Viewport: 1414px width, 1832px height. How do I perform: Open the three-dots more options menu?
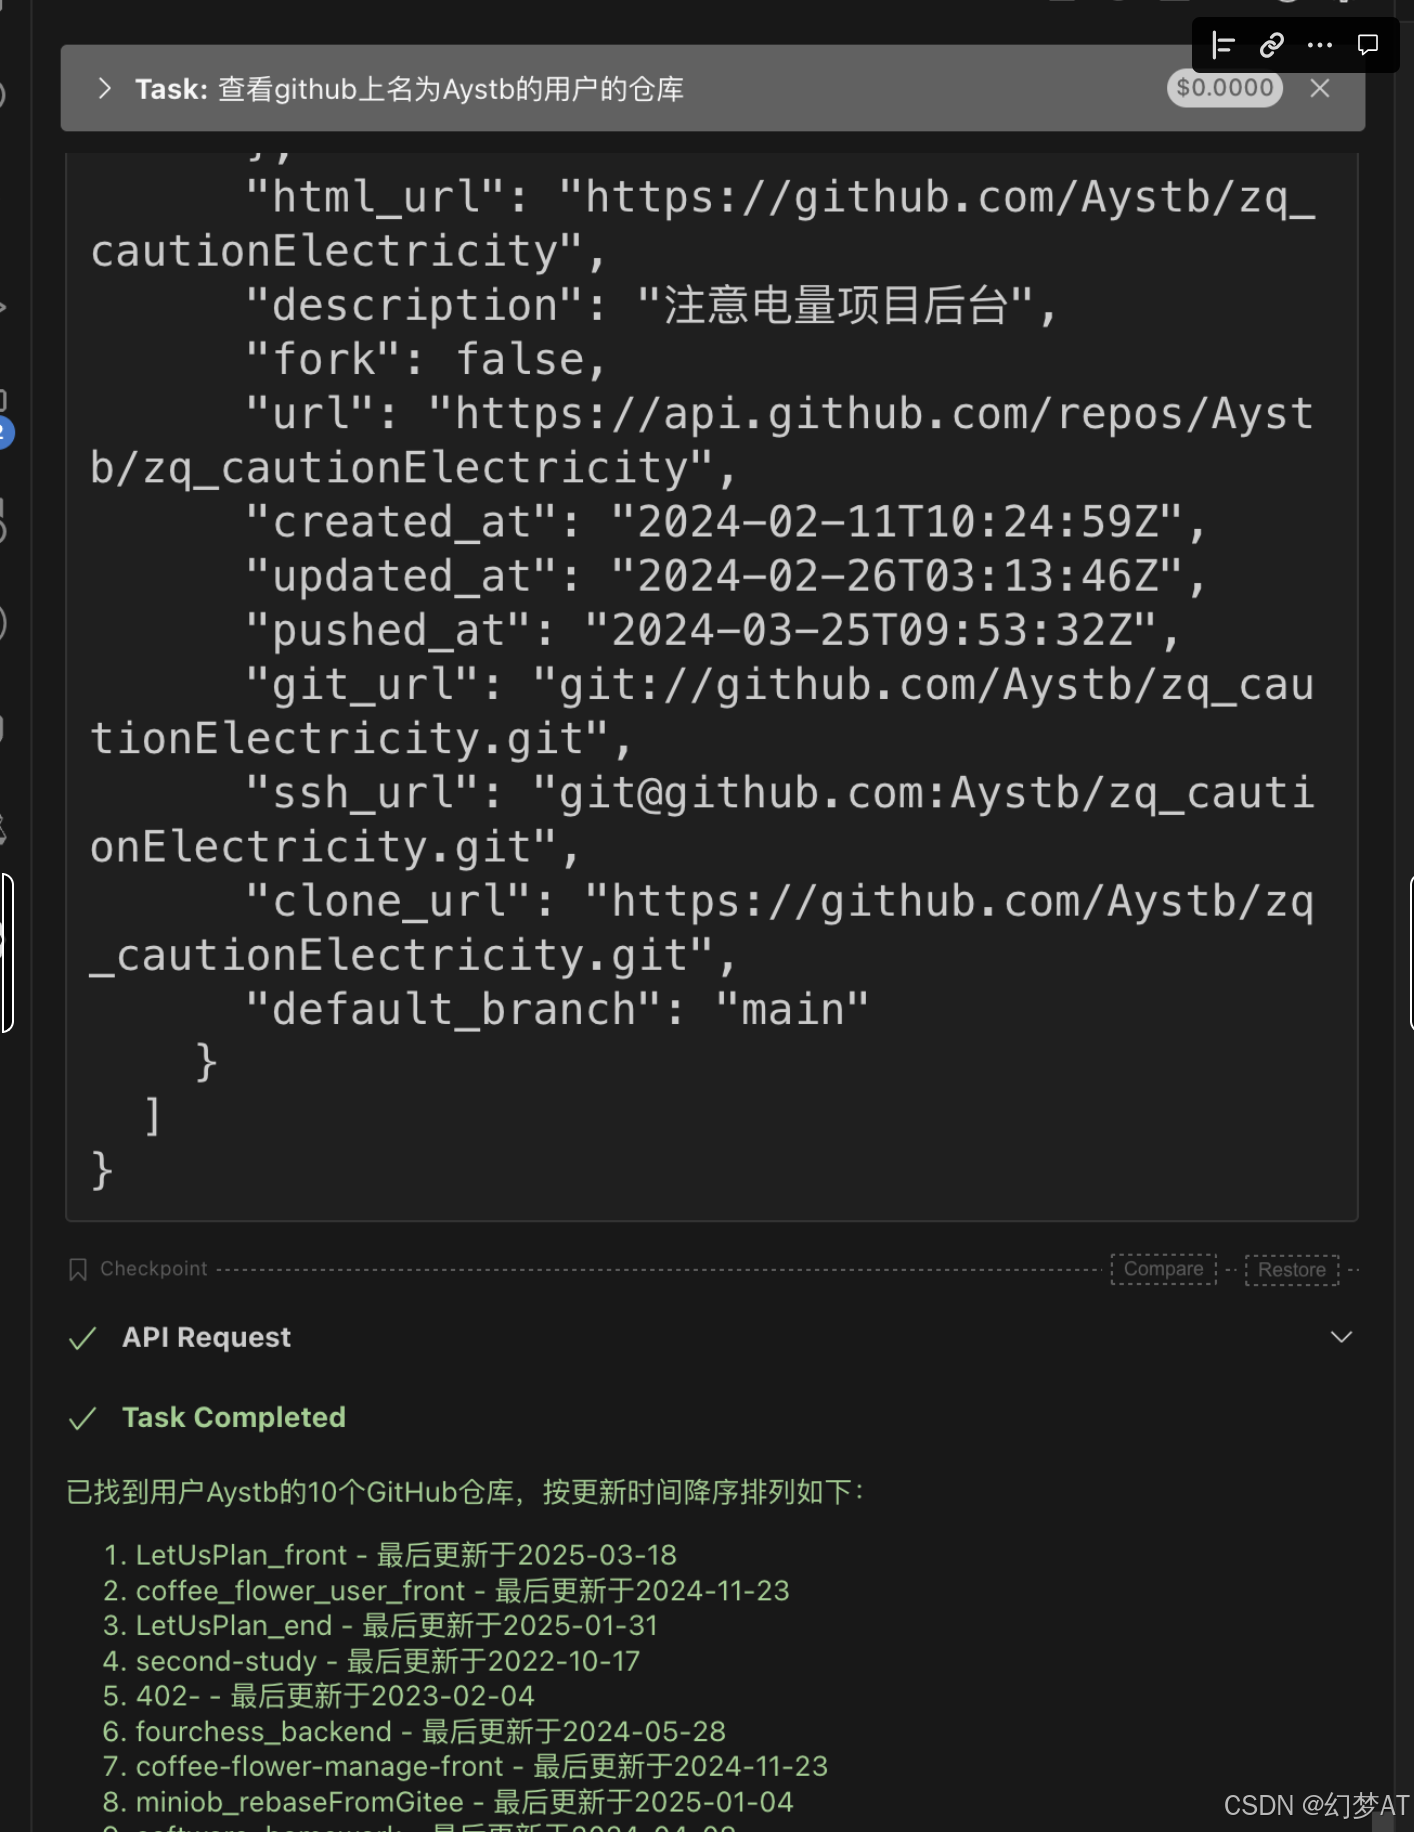(1320, 45)
